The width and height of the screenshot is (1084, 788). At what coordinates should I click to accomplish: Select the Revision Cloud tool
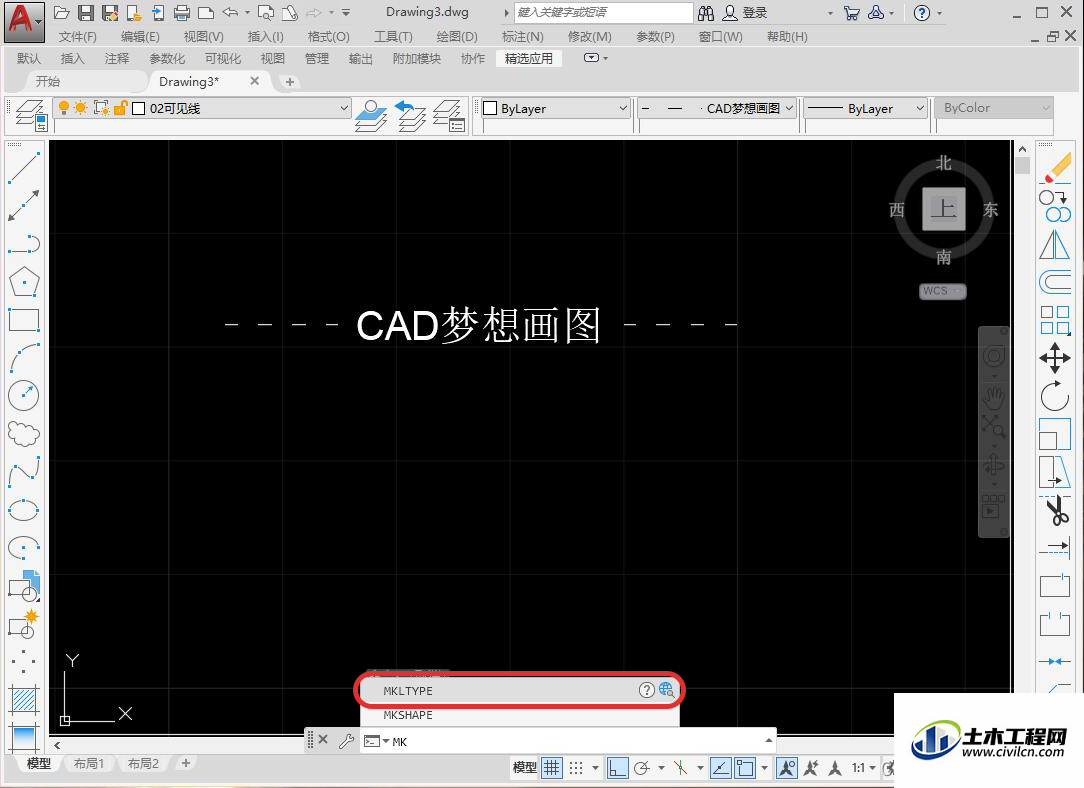[24, 434]
